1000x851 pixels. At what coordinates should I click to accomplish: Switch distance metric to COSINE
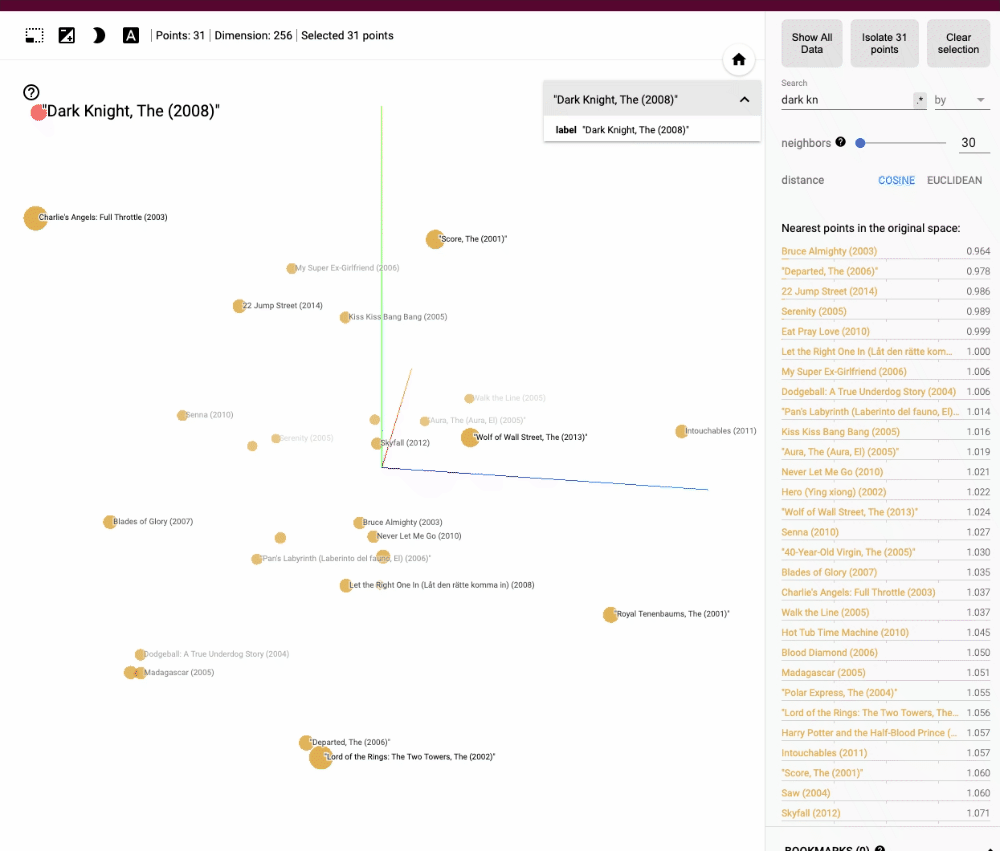pyautogui.click(x=896, y=181)
